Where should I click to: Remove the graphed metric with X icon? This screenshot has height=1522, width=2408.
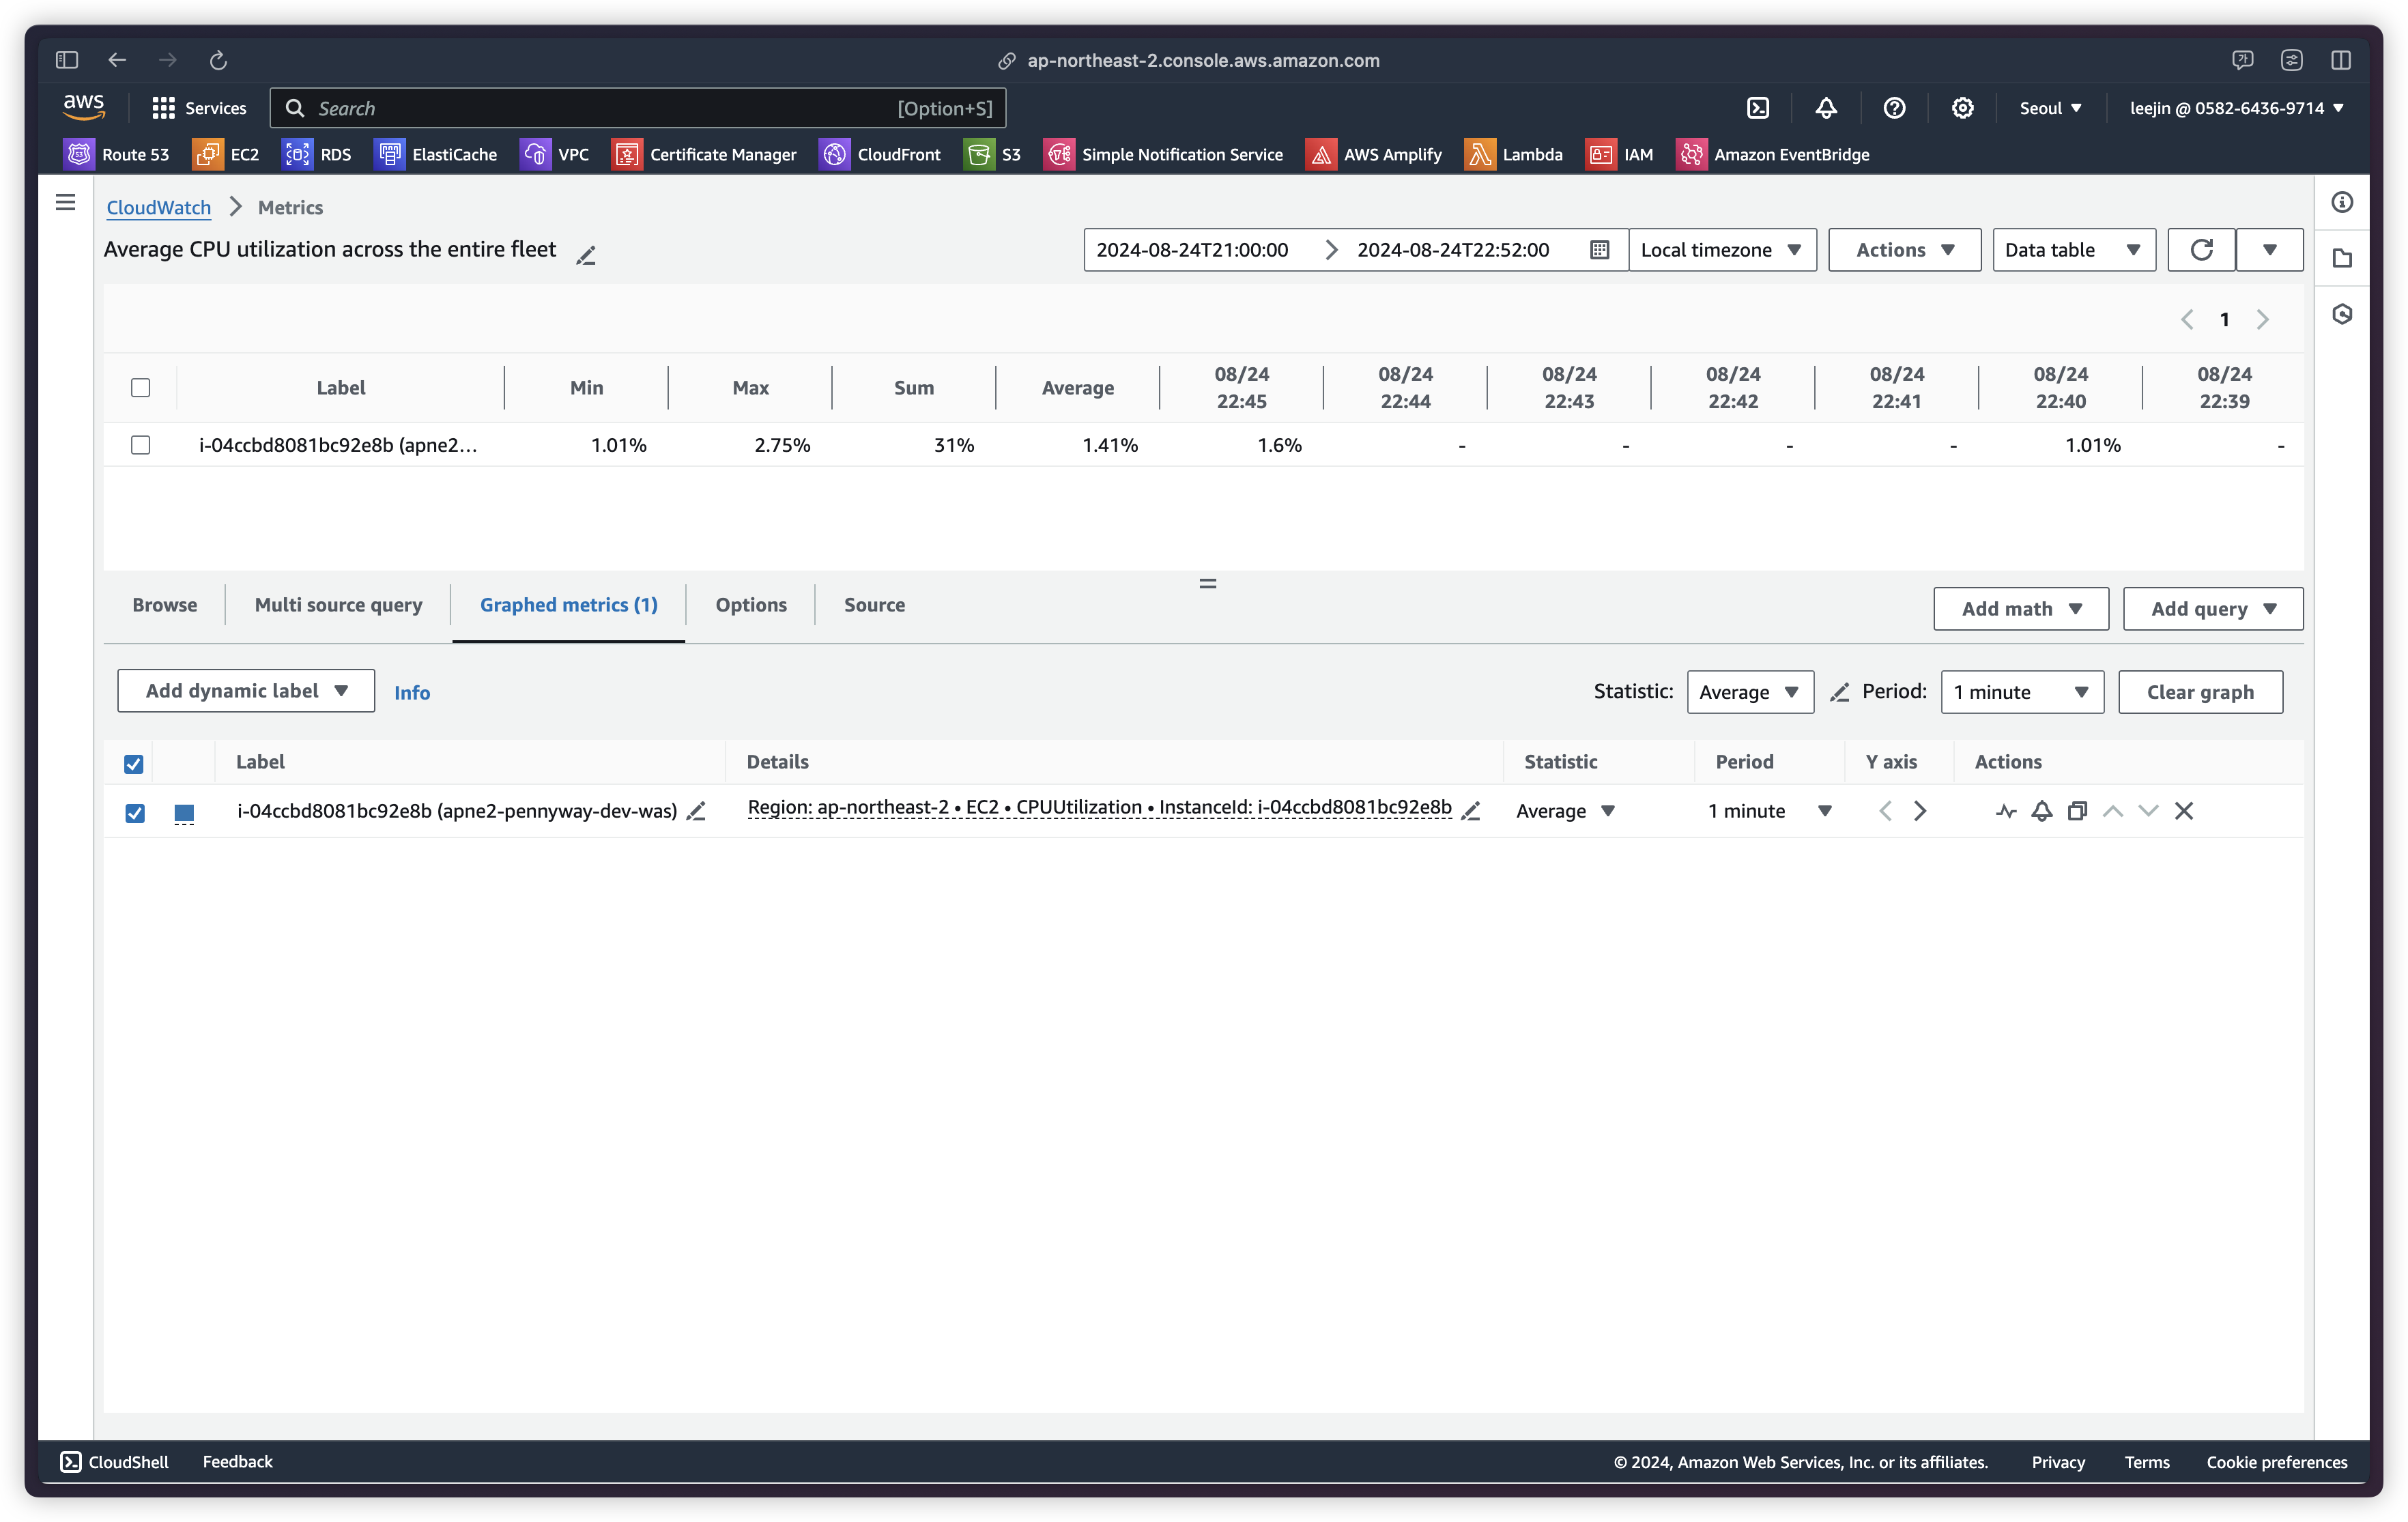pyautogui.click(x=2184, y=811)
